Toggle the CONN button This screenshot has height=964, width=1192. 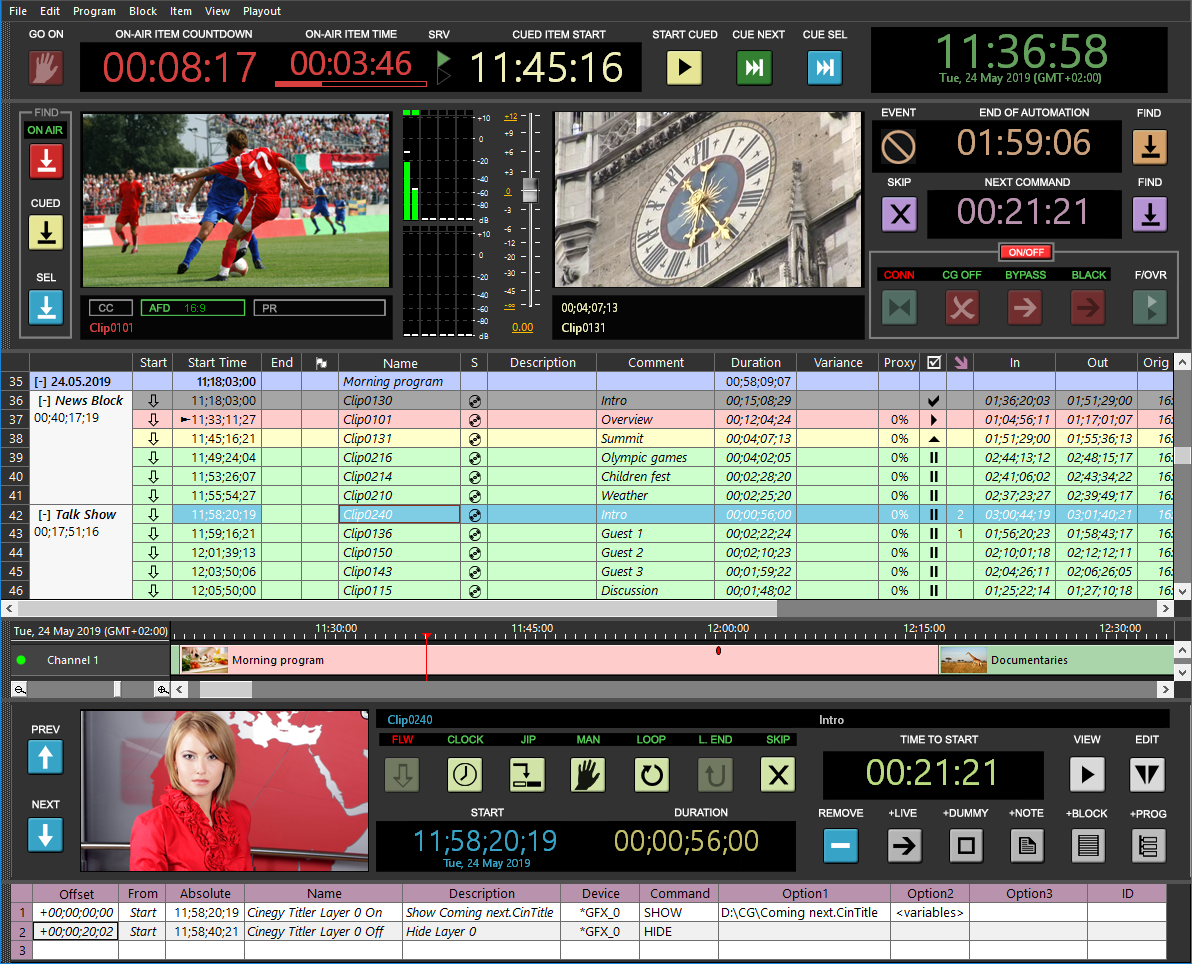899,308
